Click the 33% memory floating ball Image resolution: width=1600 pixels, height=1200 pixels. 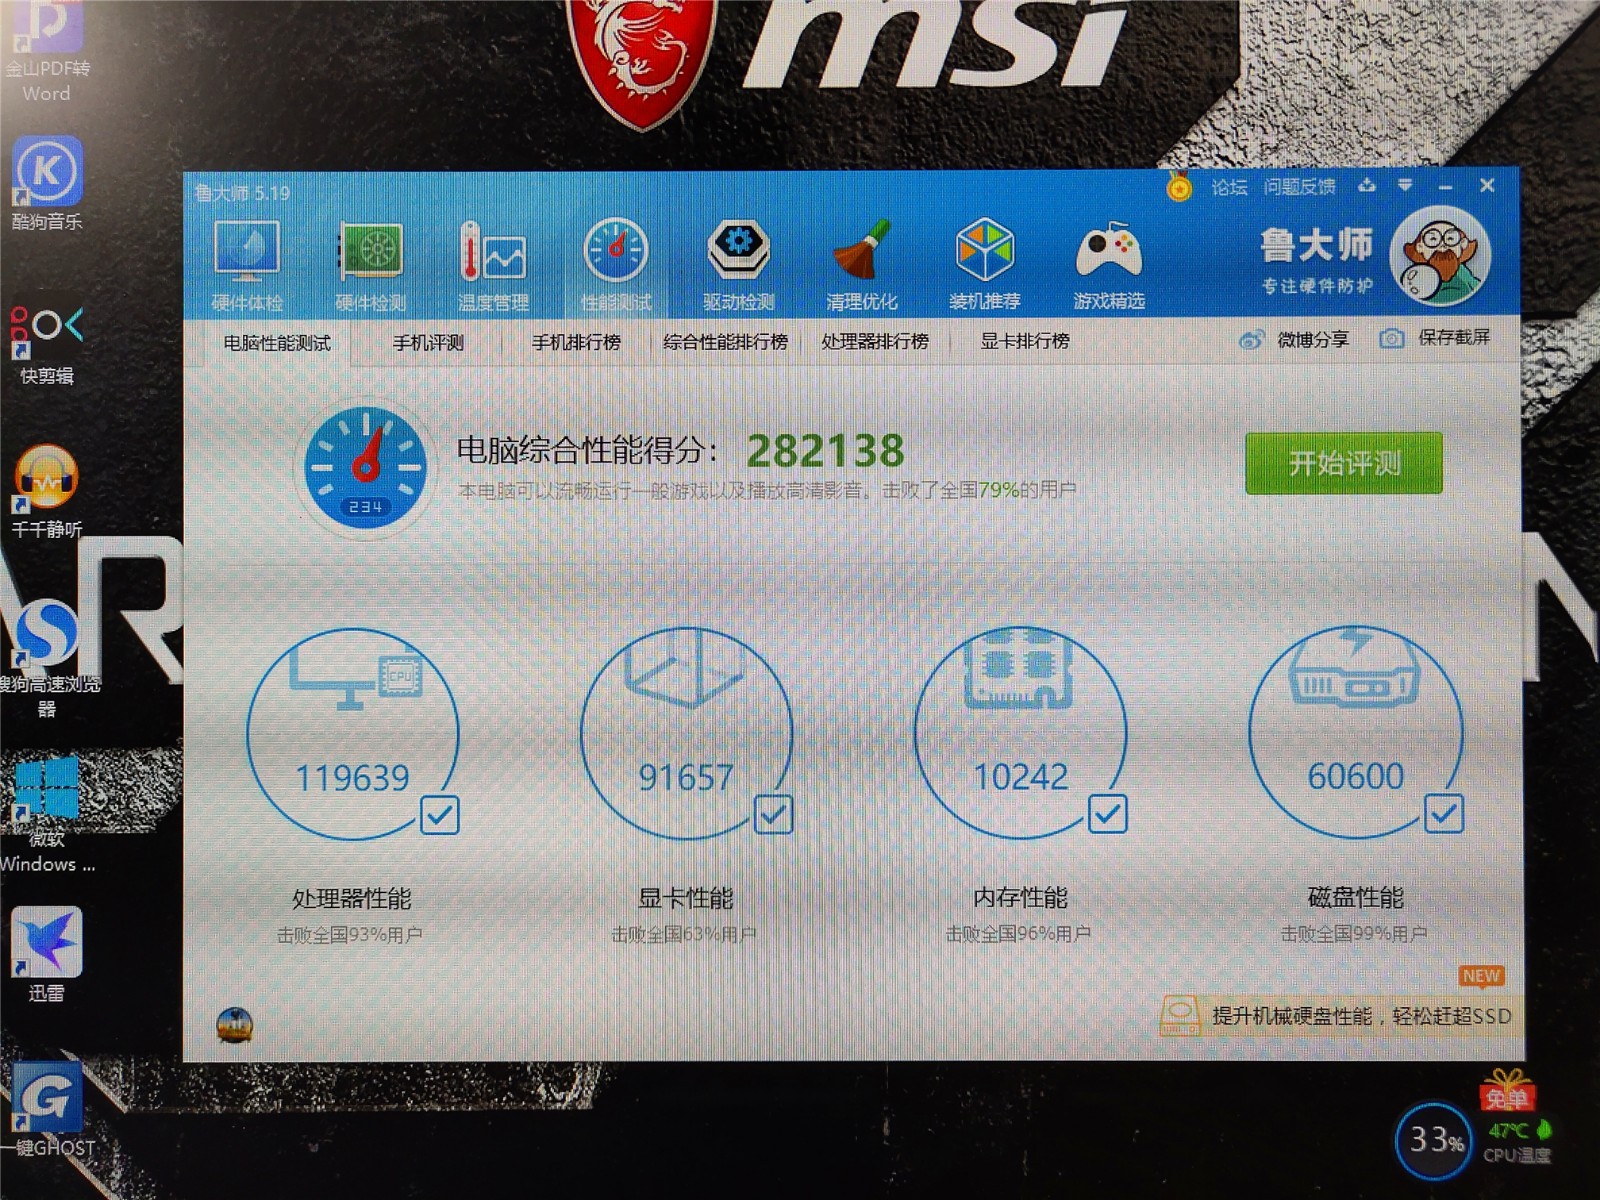click(1434, 1140)
